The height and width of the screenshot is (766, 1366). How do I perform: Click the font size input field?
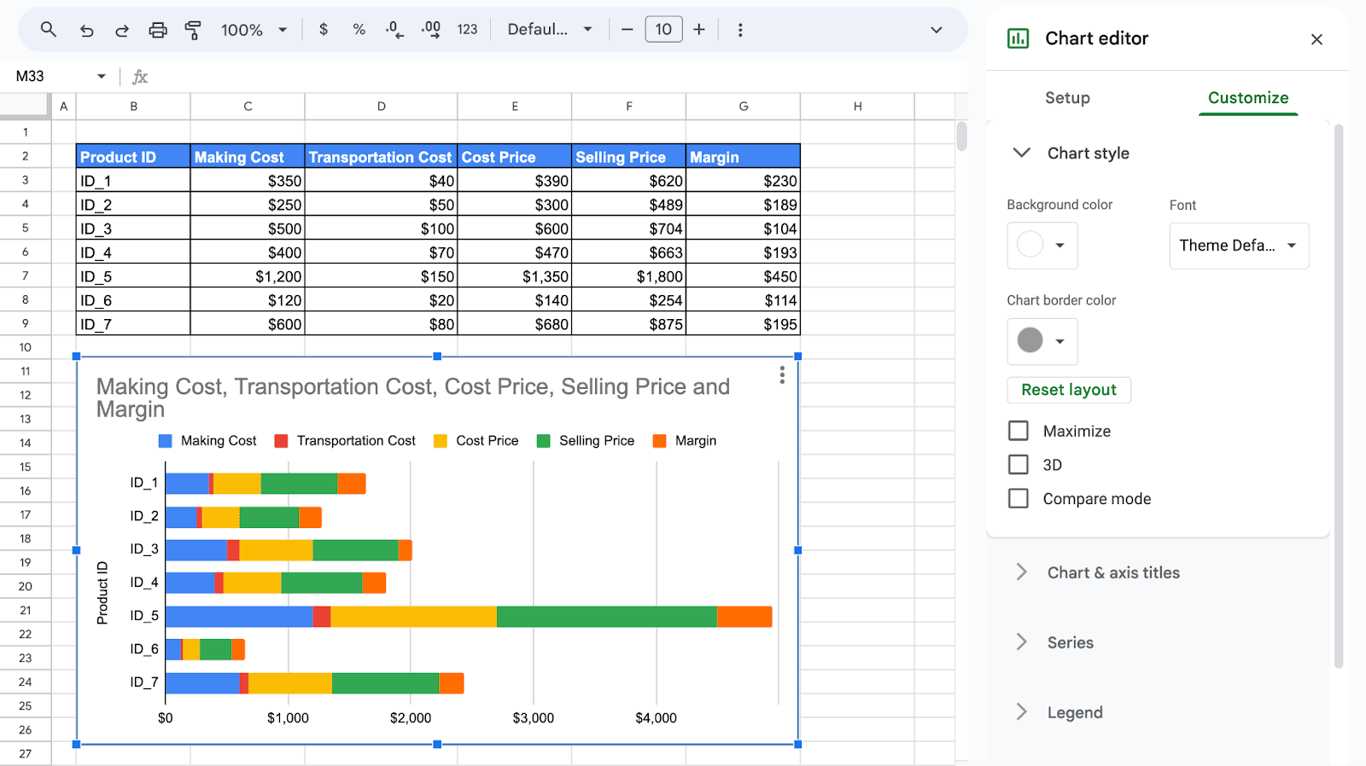point(664,30)
